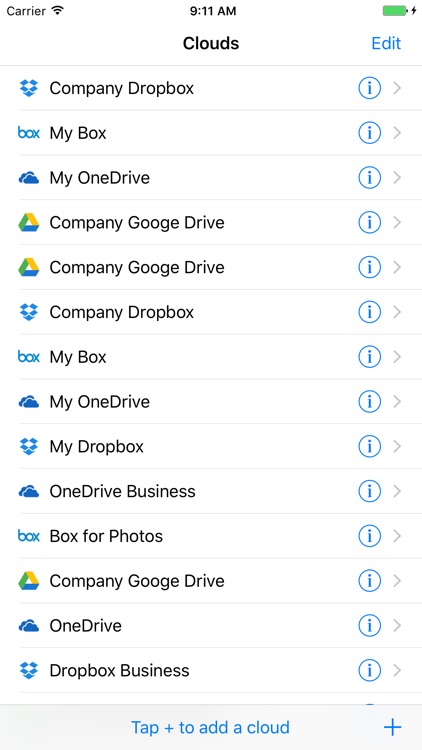Open Box for Photos via its chevron

point(397,536)
